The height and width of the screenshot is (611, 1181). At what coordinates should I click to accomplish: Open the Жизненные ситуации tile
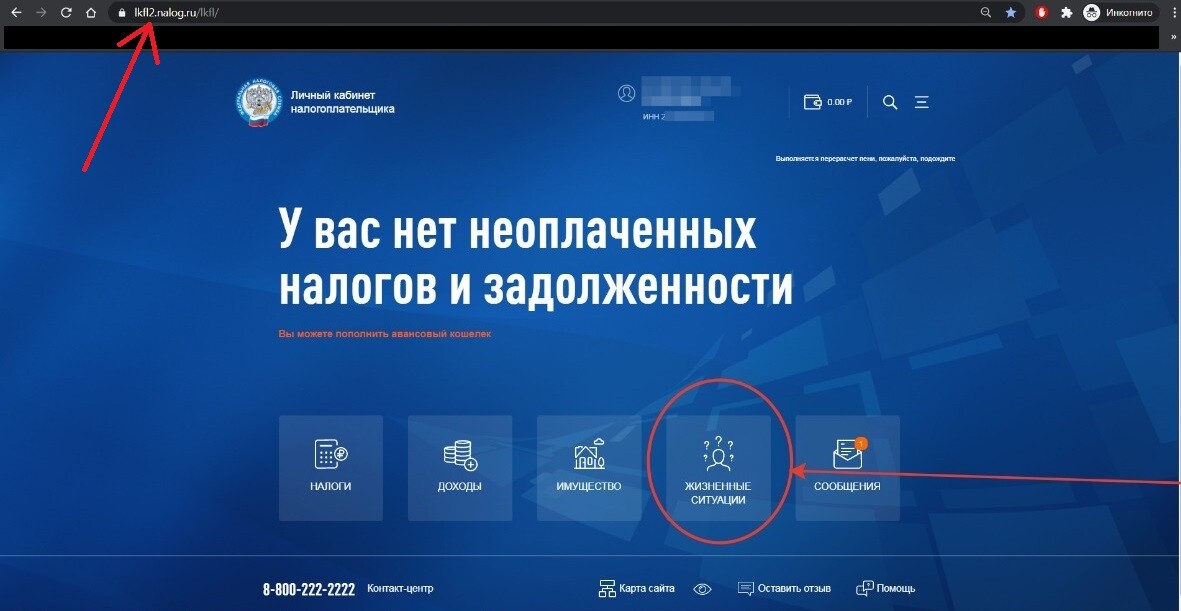(718, 468)
